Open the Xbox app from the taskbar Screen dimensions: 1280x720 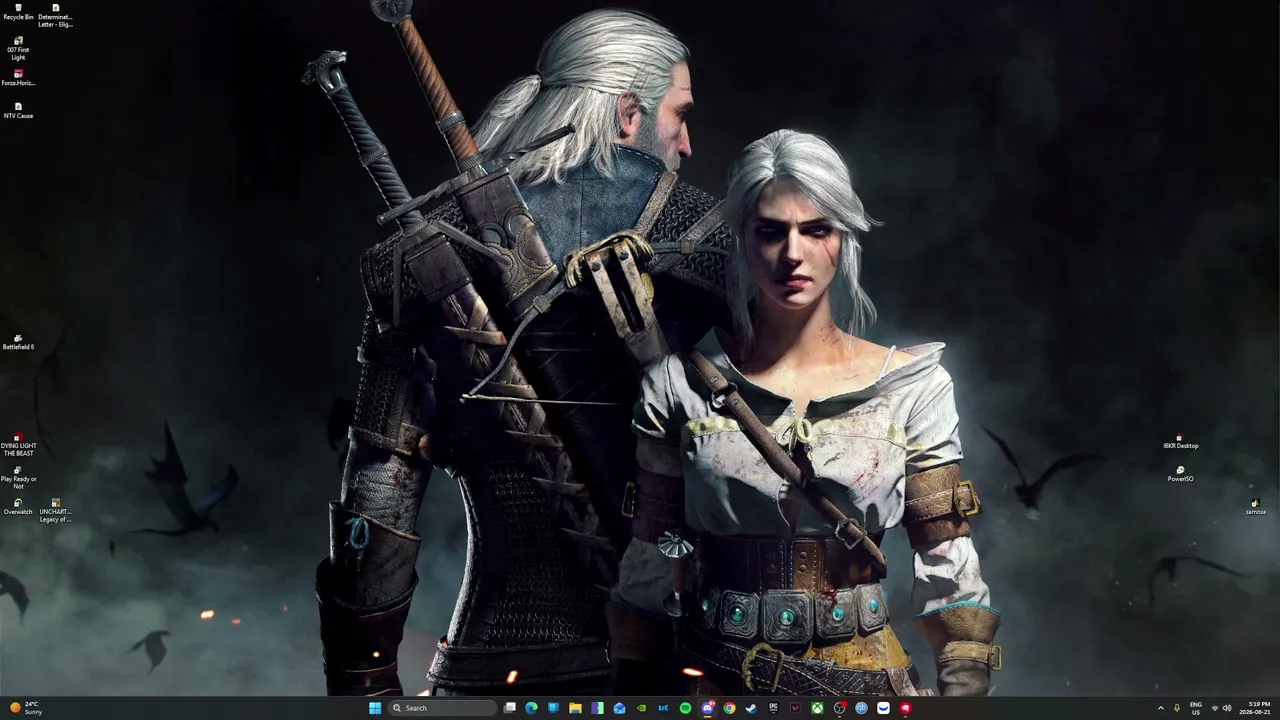(817, 708)
